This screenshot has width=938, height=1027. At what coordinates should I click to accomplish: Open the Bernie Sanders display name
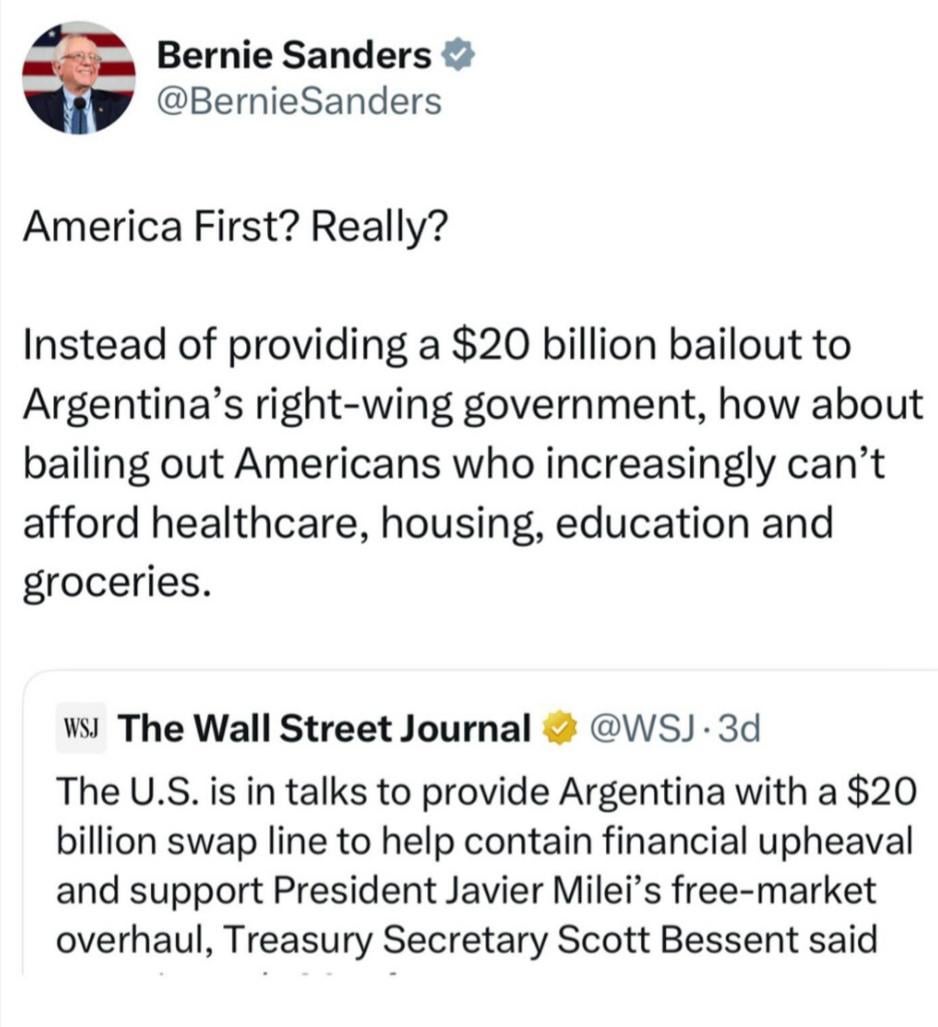click(x=294, y=55)
